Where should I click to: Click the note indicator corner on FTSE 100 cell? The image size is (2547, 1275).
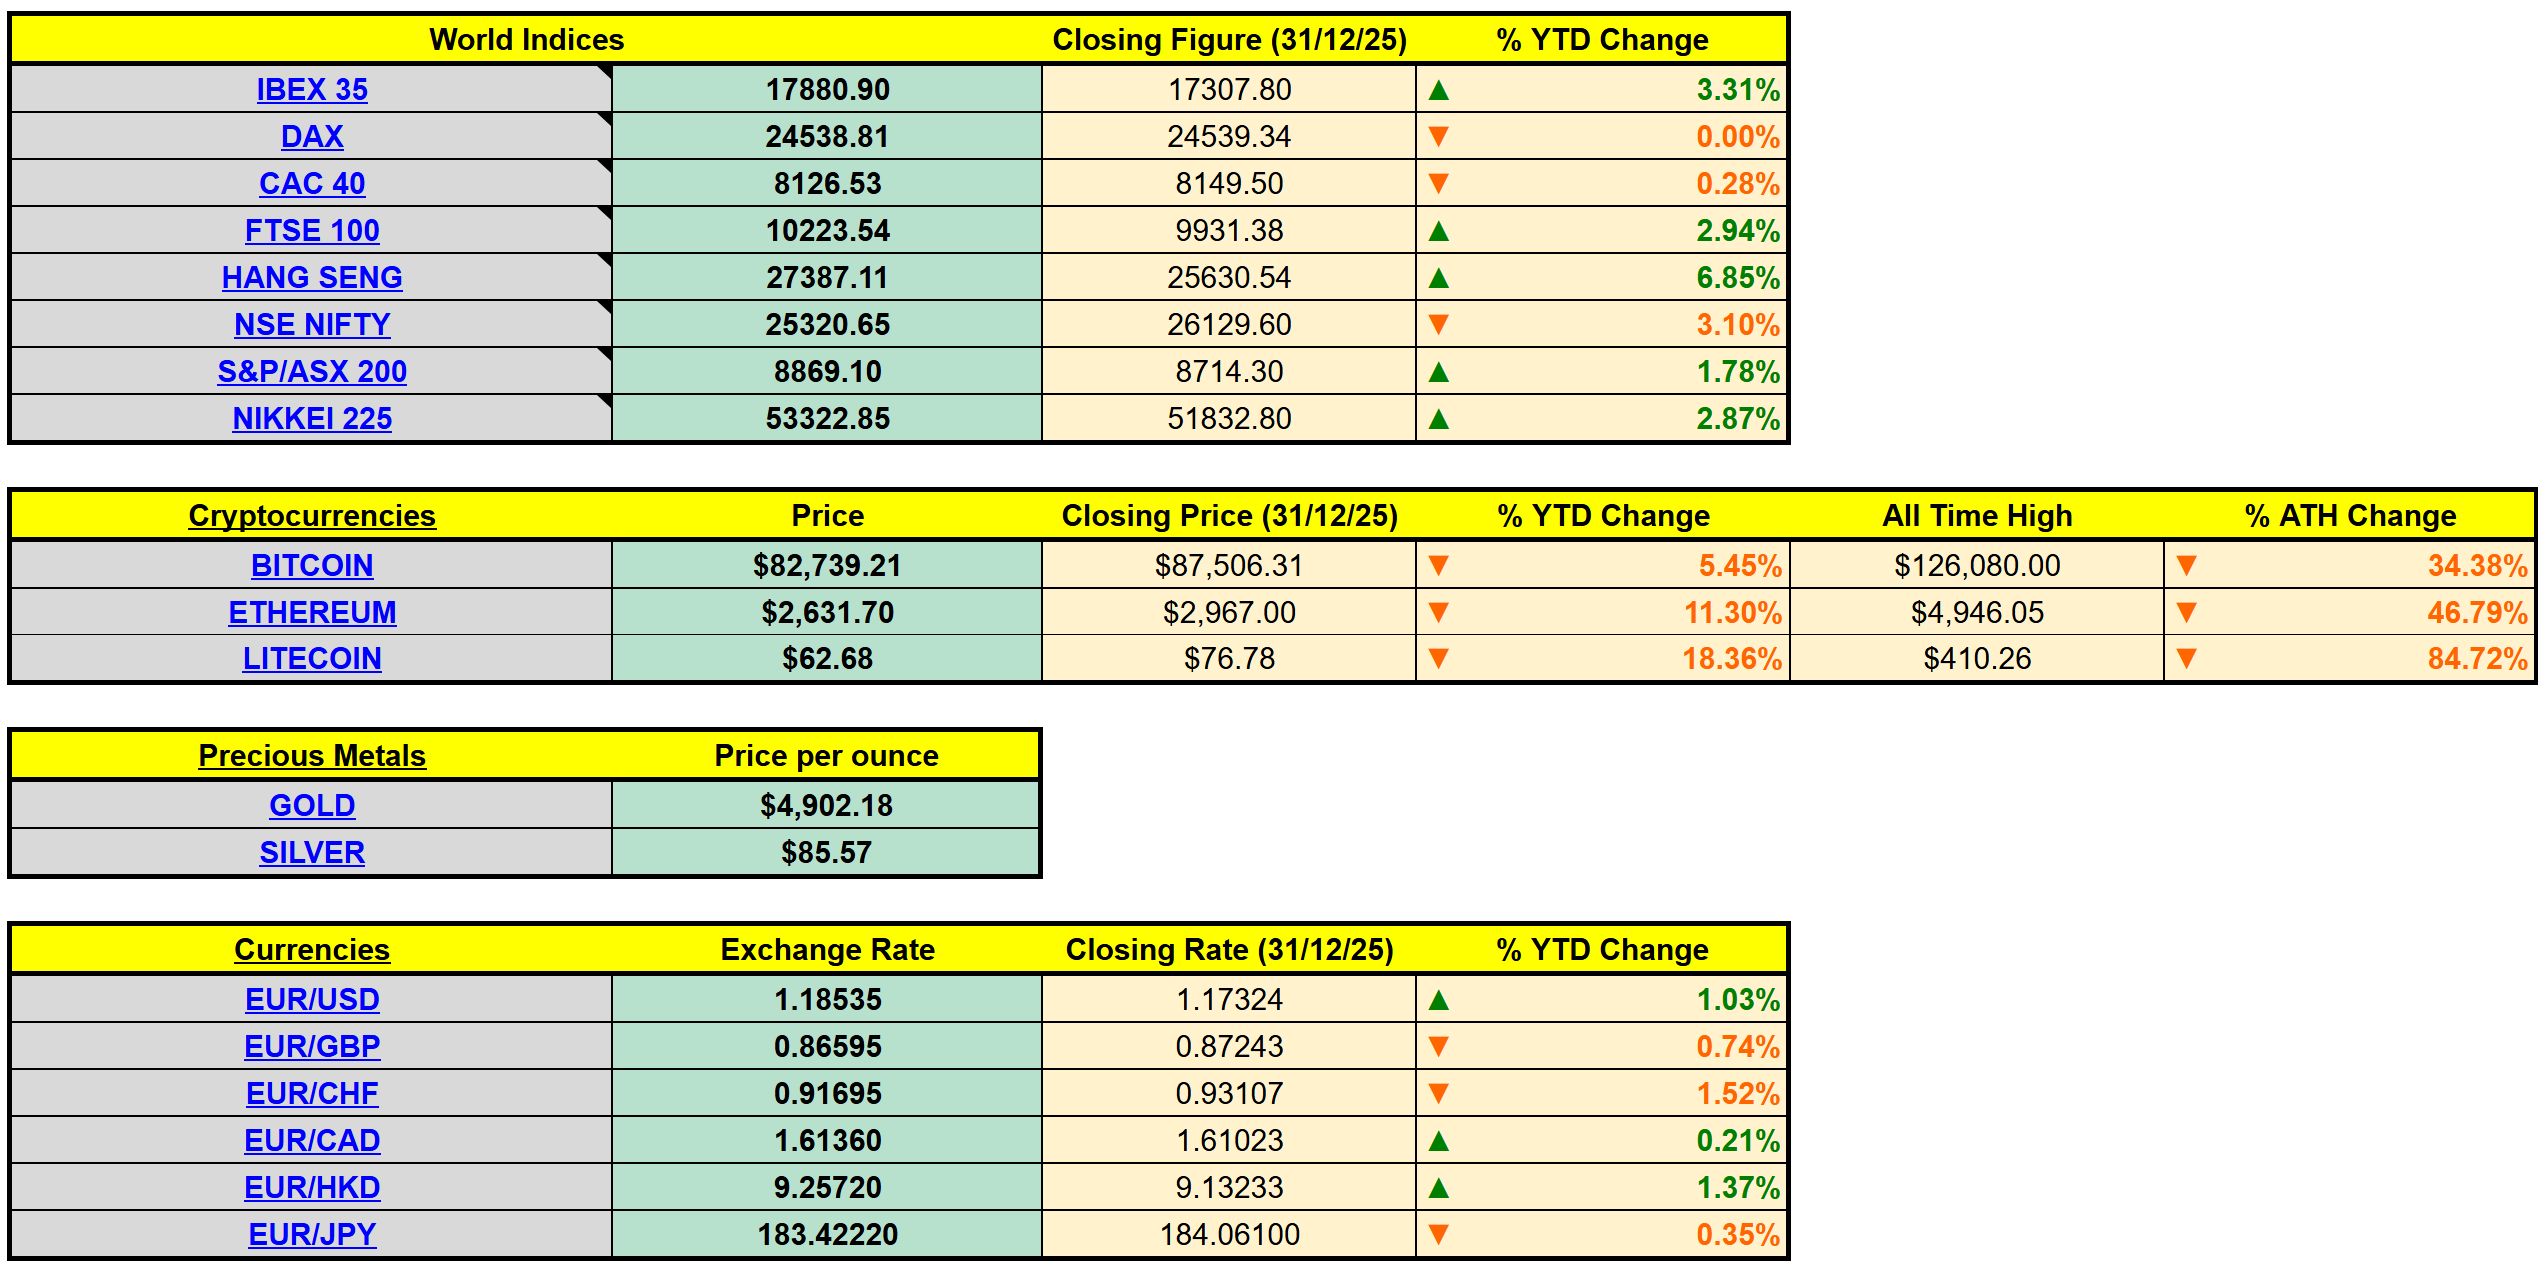tap(605, 212)
